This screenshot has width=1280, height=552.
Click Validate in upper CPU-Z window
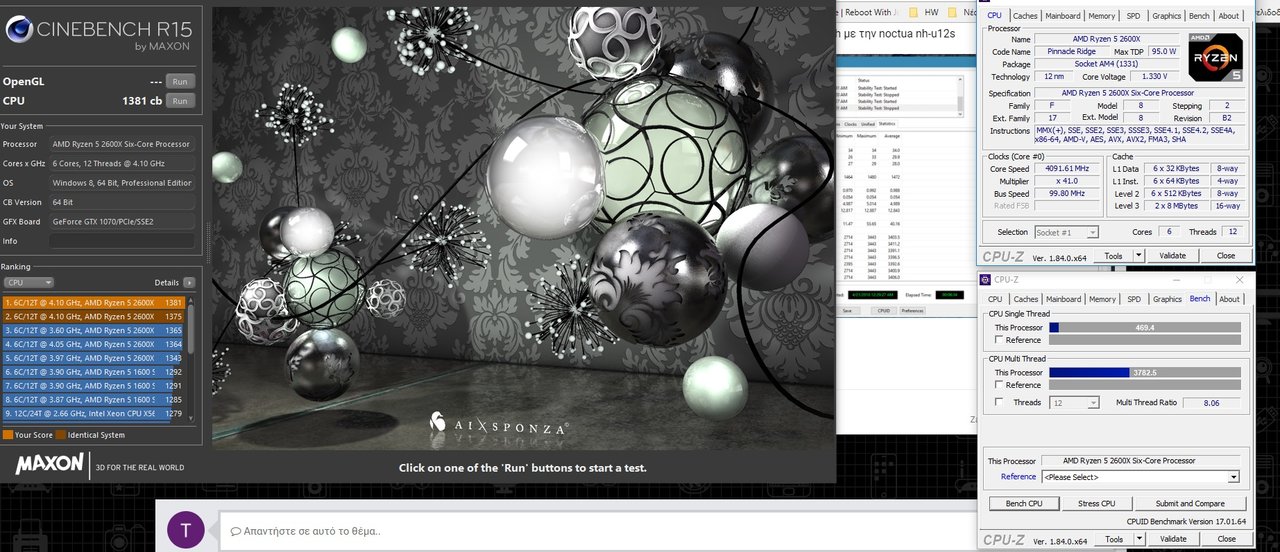coord(1173,256)
